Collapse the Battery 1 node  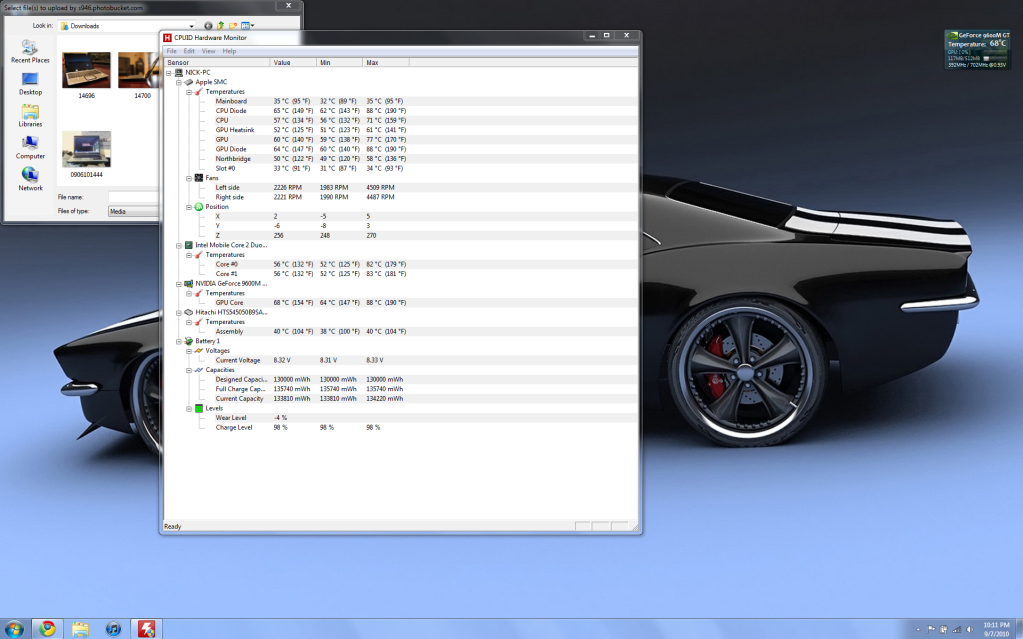click(179, 341)
